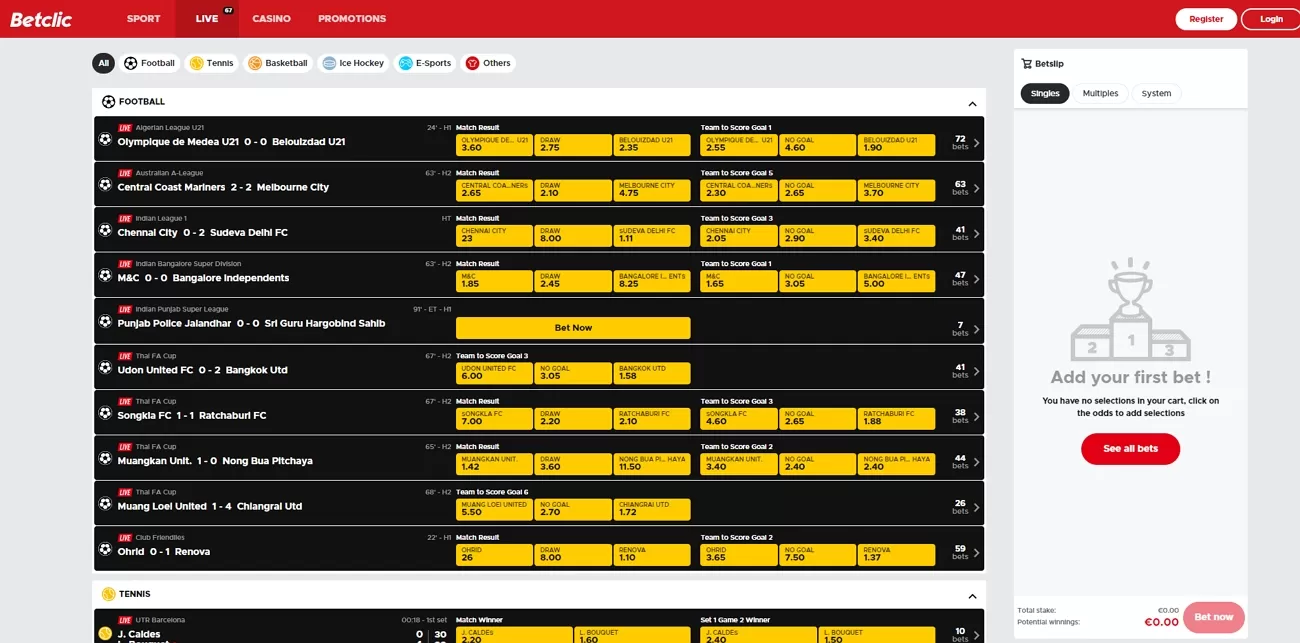Viewport: 1300px width, 643px height.
Task: Open the PROMOTIONS menu
Action: 352,19
